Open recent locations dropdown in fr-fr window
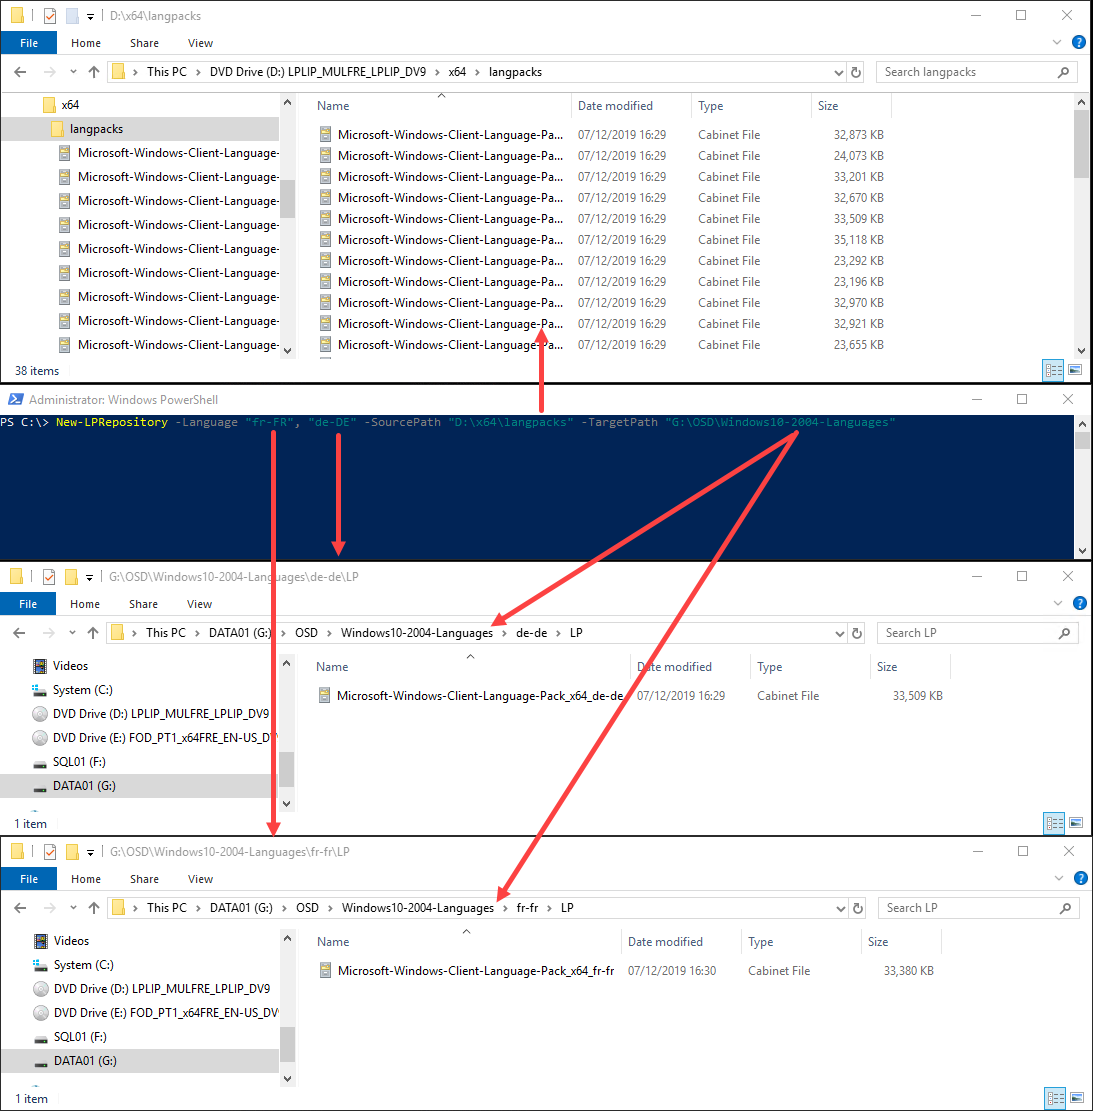This screenshot has width=1093, height=1111. (x=73, y=908)
